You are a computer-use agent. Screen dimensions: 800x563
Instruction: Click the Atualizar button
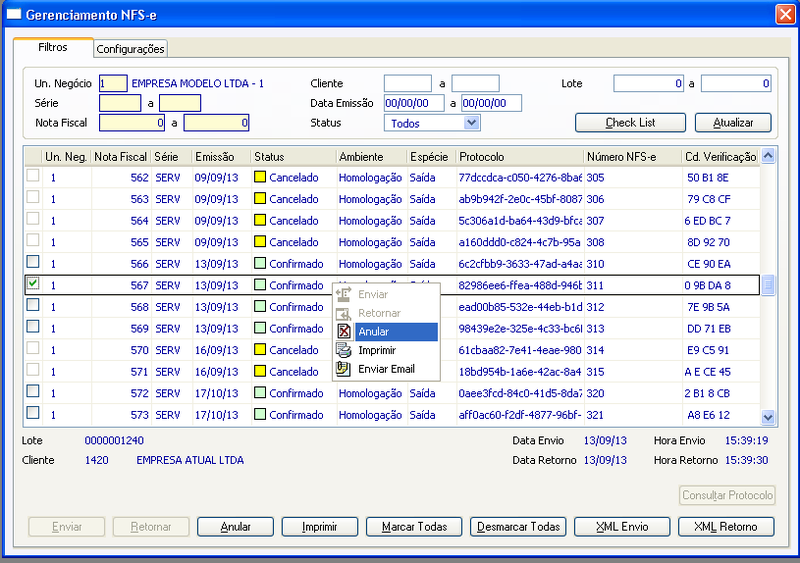[x=733, y=123]
